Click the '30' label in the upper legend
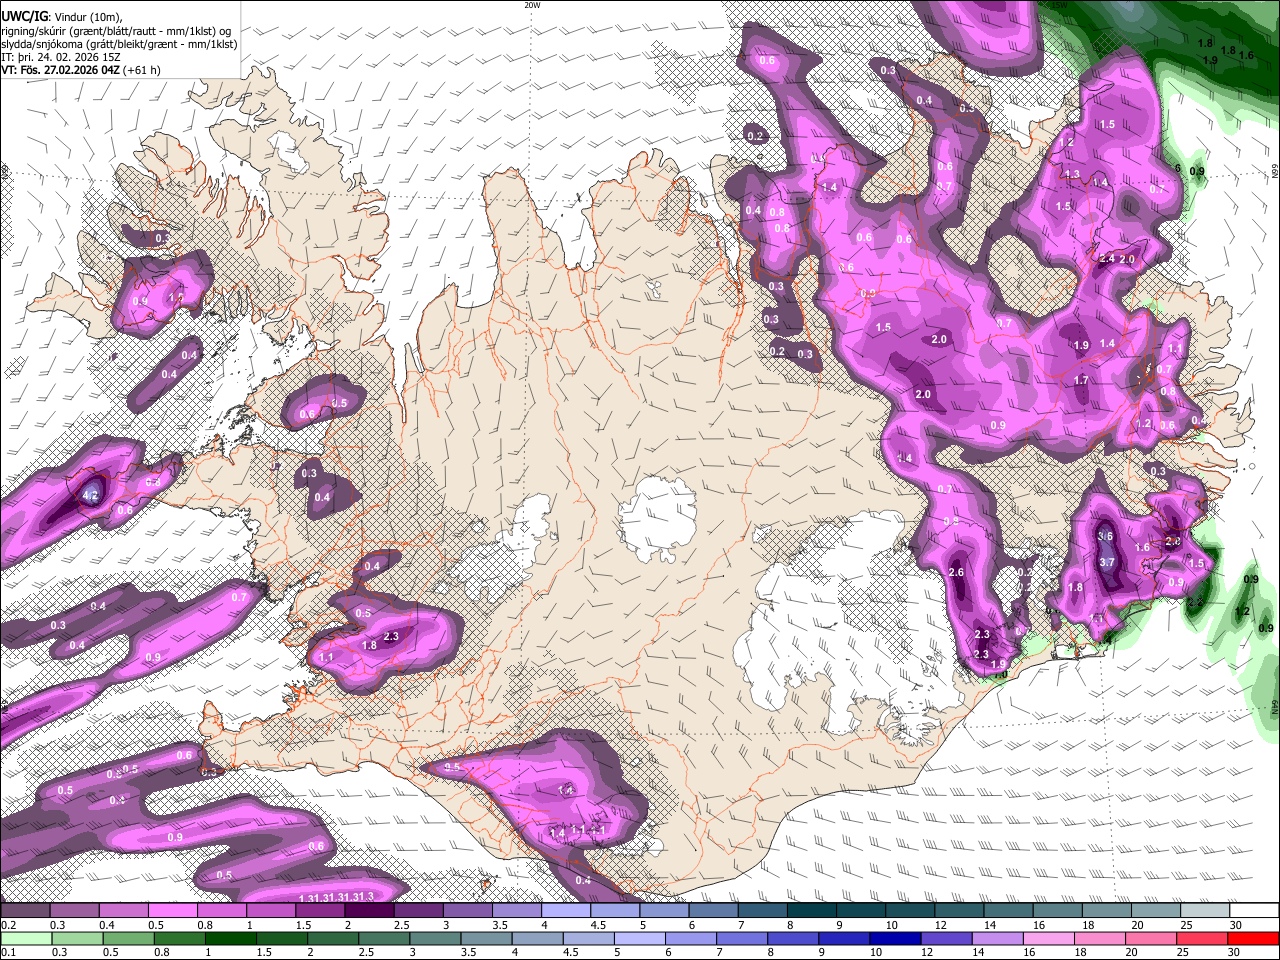Image resolution: width=1280 pixels, height=960 pixels. point(1236,925)
